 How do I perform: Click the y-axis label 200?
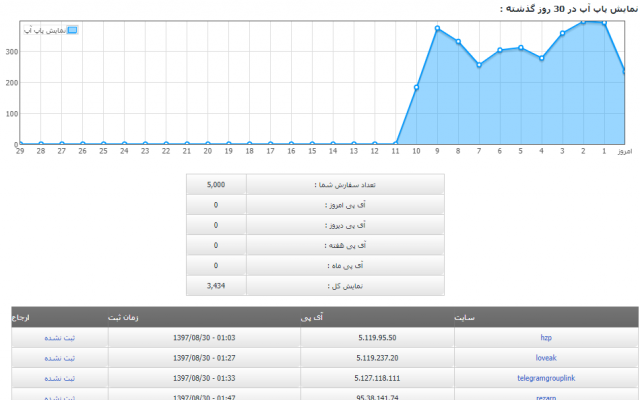click(12, 83)
